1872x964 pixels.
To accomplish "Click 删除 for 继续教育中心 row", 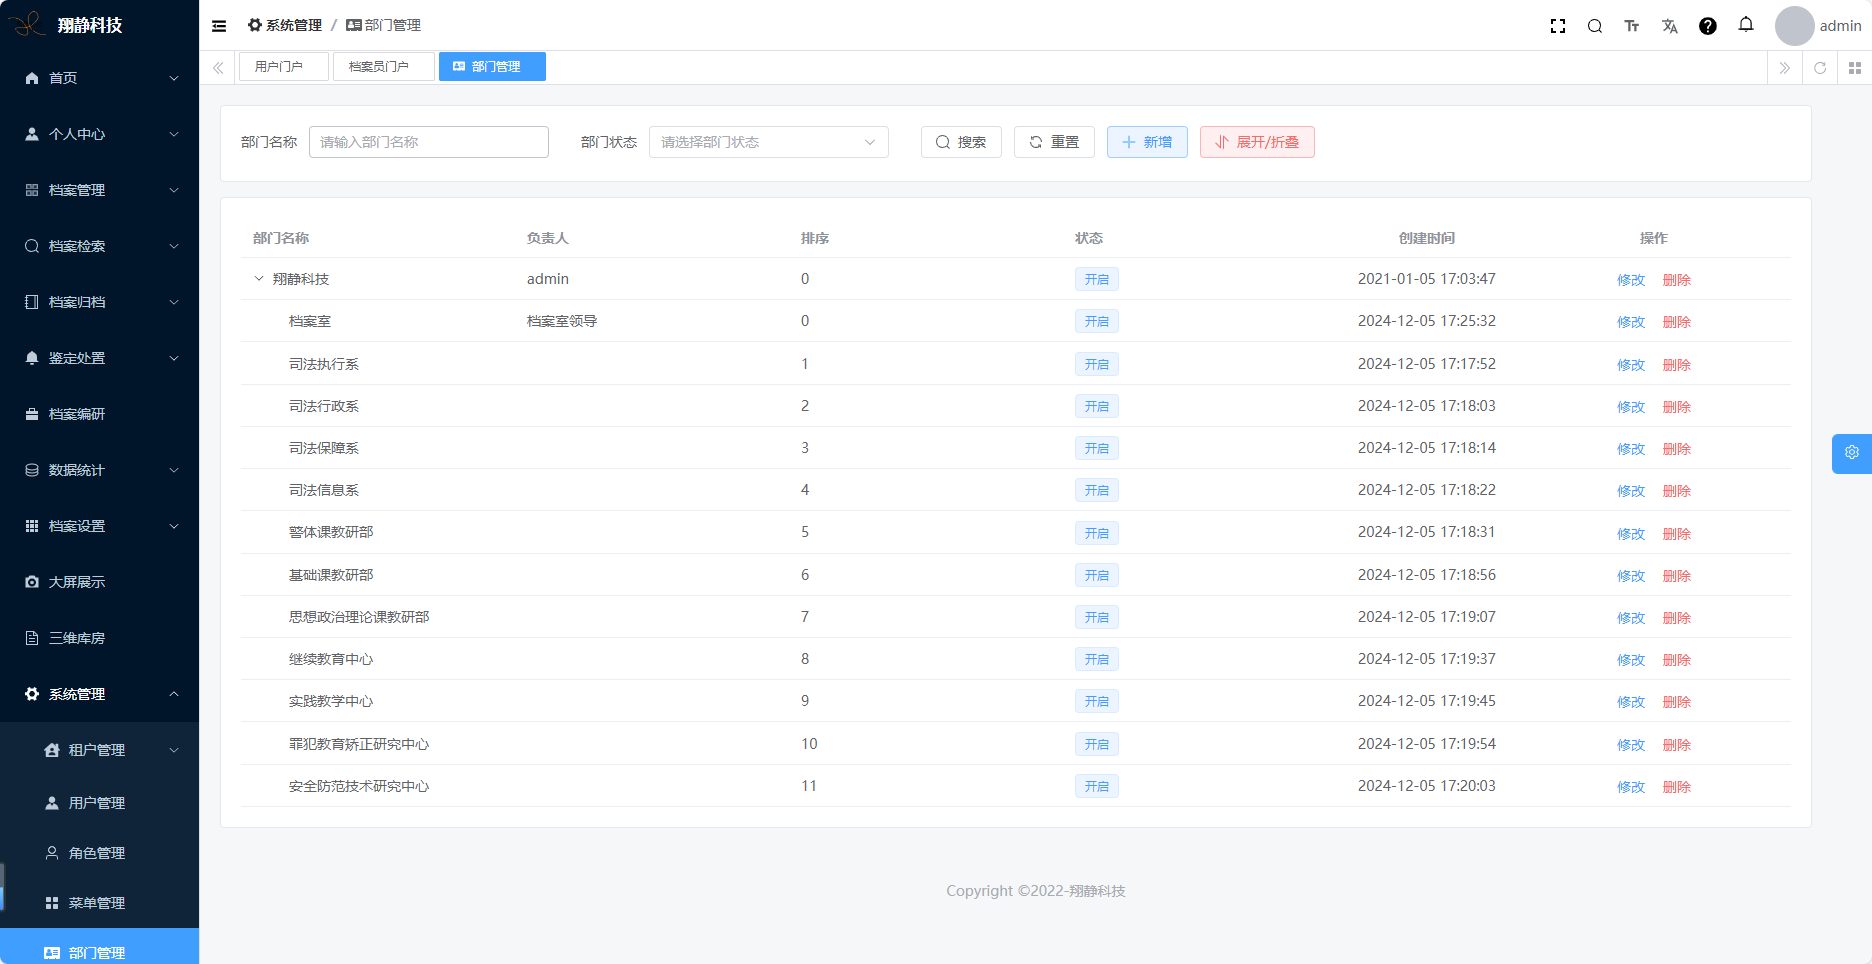I will (1676, 660).
